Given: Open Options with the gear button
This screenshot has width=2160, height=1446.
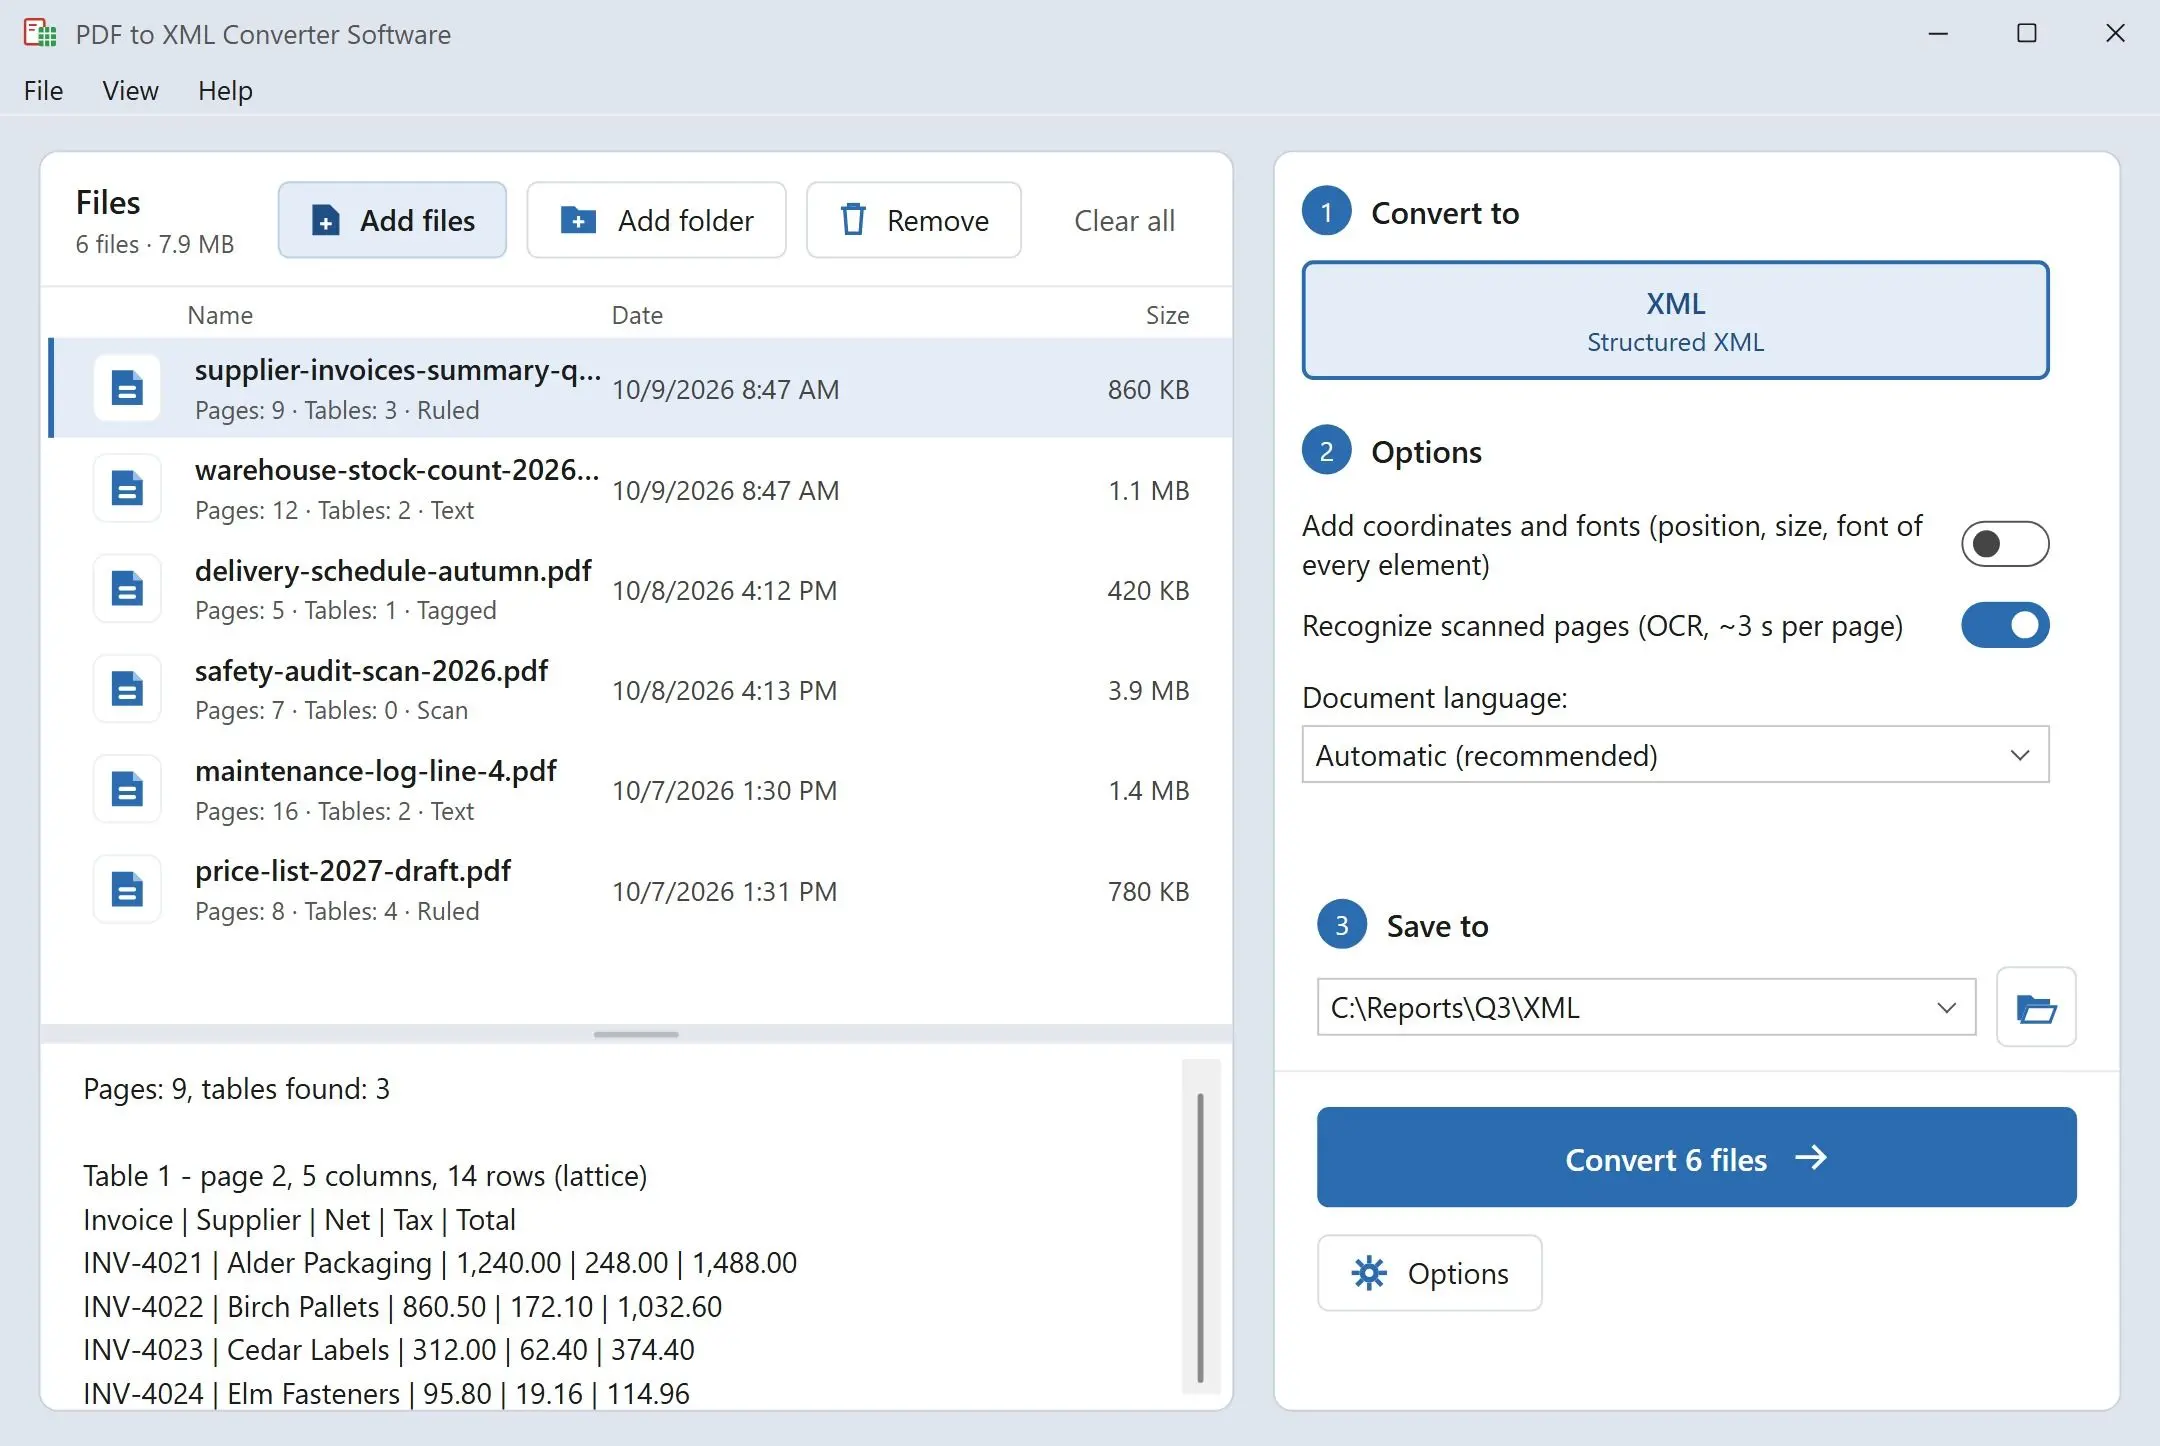Looking at the screenshot, I should (x=1429, y=1273).
